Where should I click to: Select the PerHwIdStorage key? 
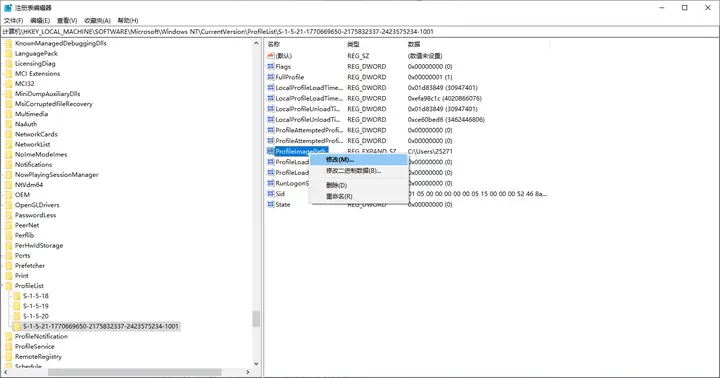tap(39, 245)
